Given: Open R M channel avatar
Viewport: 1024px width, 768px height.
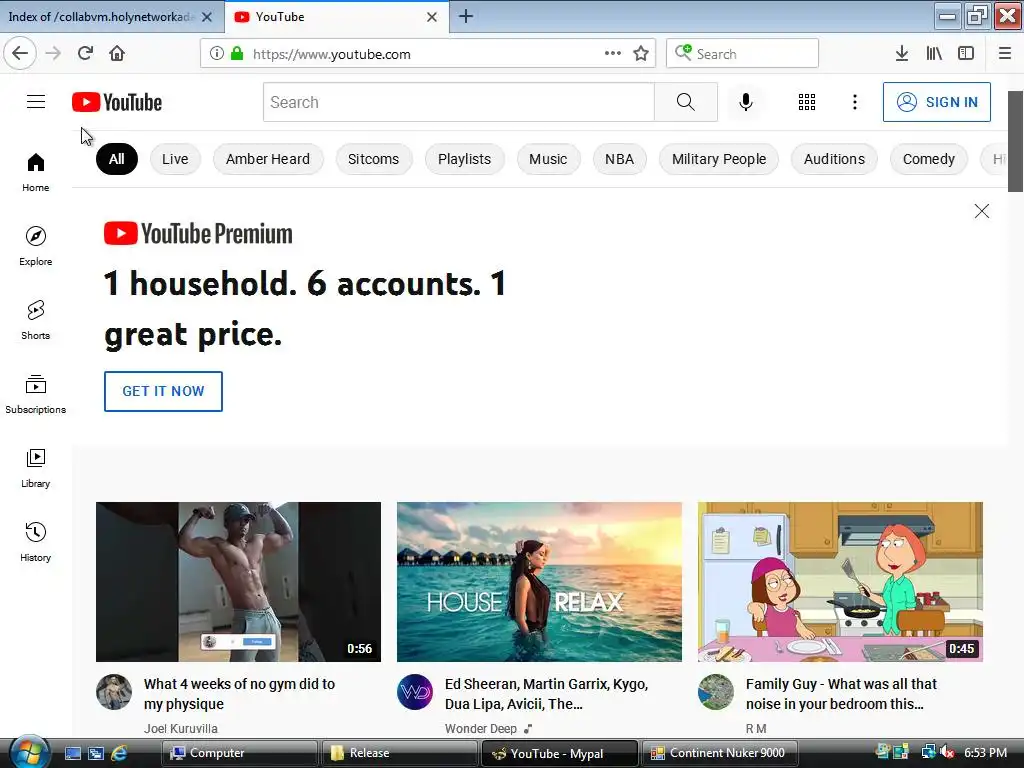Looking at the screenshot, I should click(x=716, y=692).
